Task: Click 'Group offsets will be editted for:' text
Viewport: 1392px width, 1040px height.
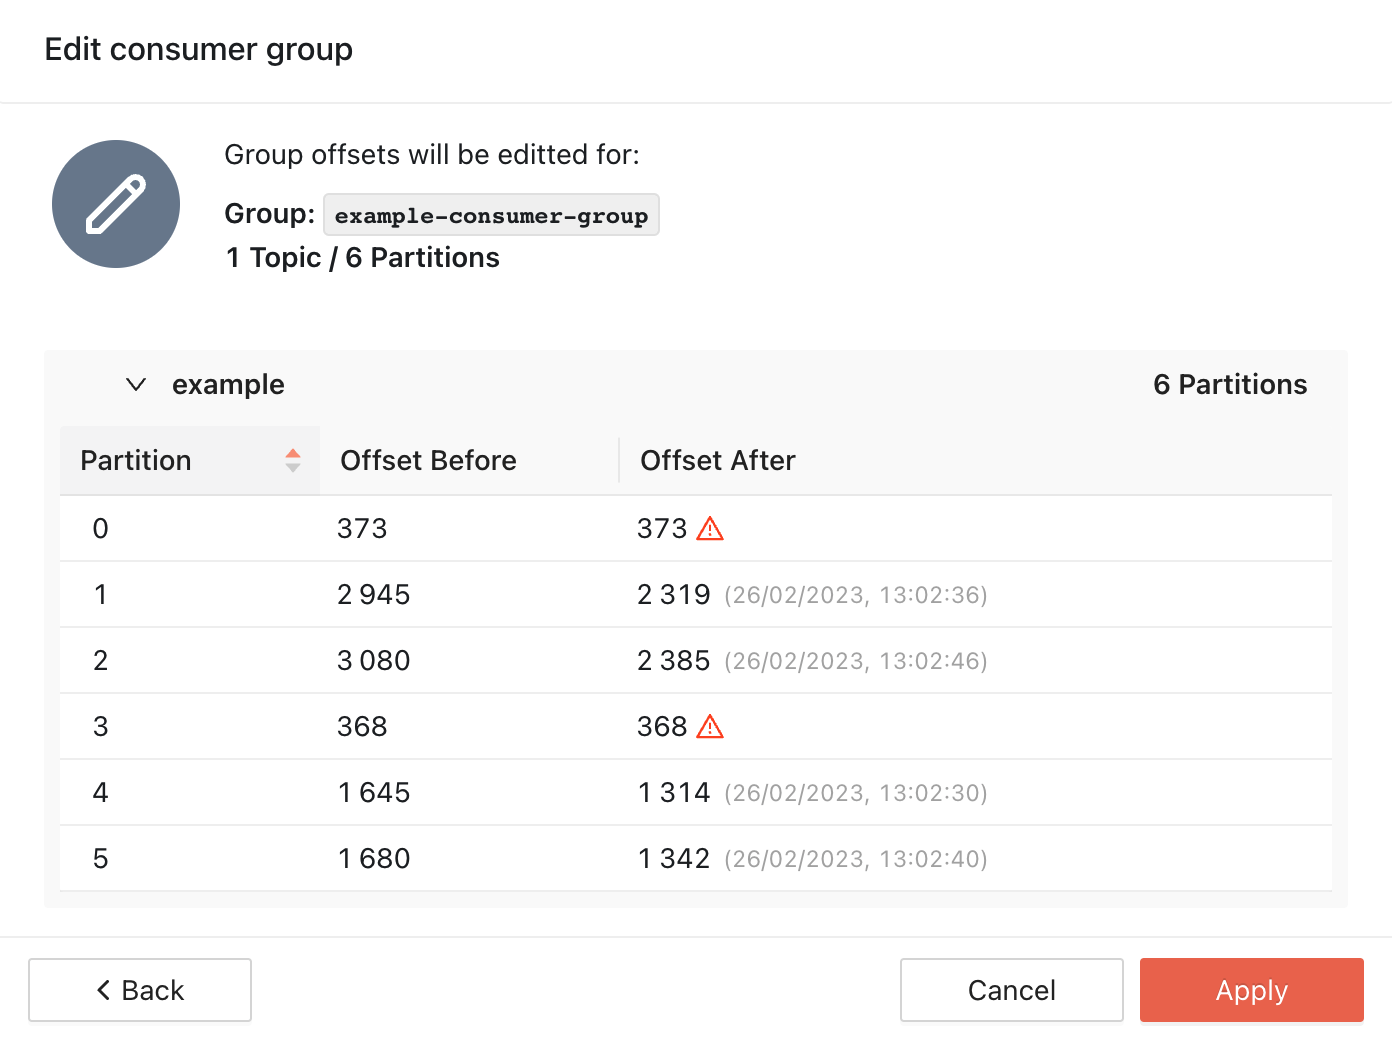Action: point(432,154)
